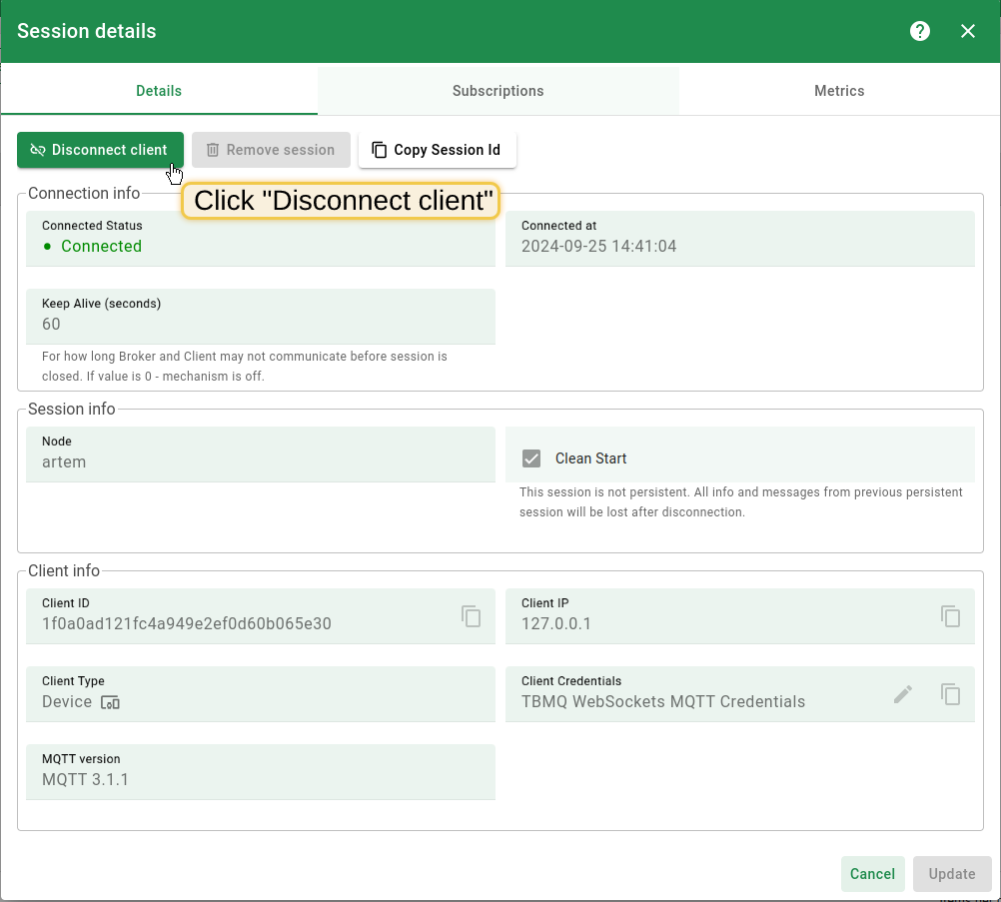Viewport: 1001px width, 902px height.
Task: Open help via the question mark icon
Action: [x=919, y=31]
